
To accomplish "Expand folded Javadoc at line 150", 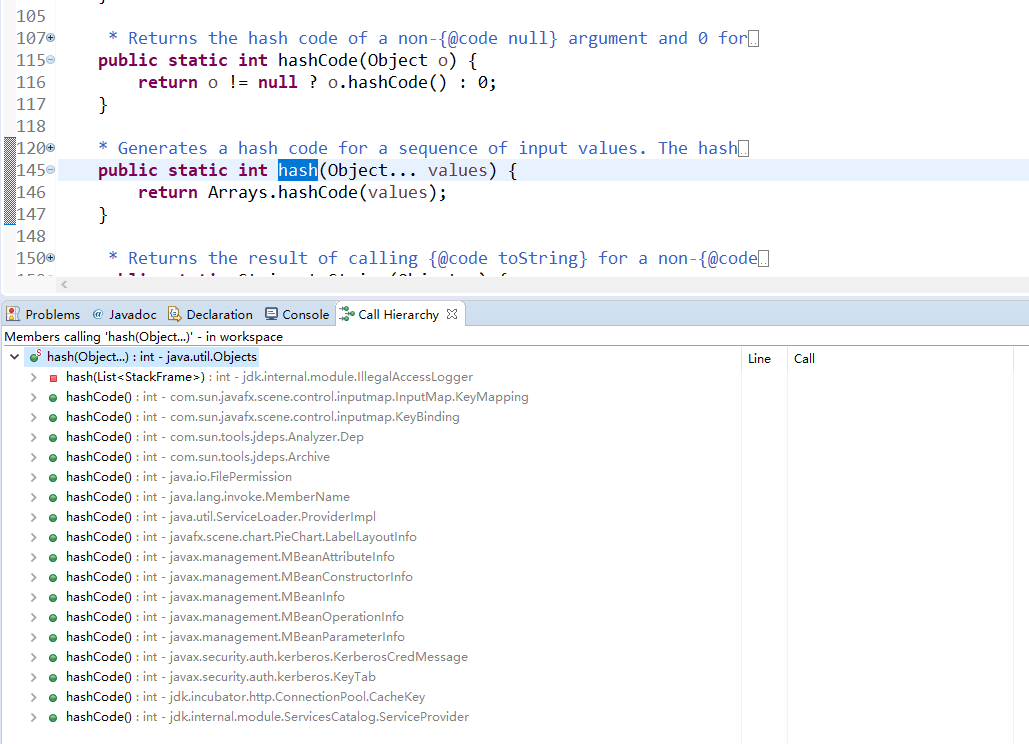I will click(51, 258).
